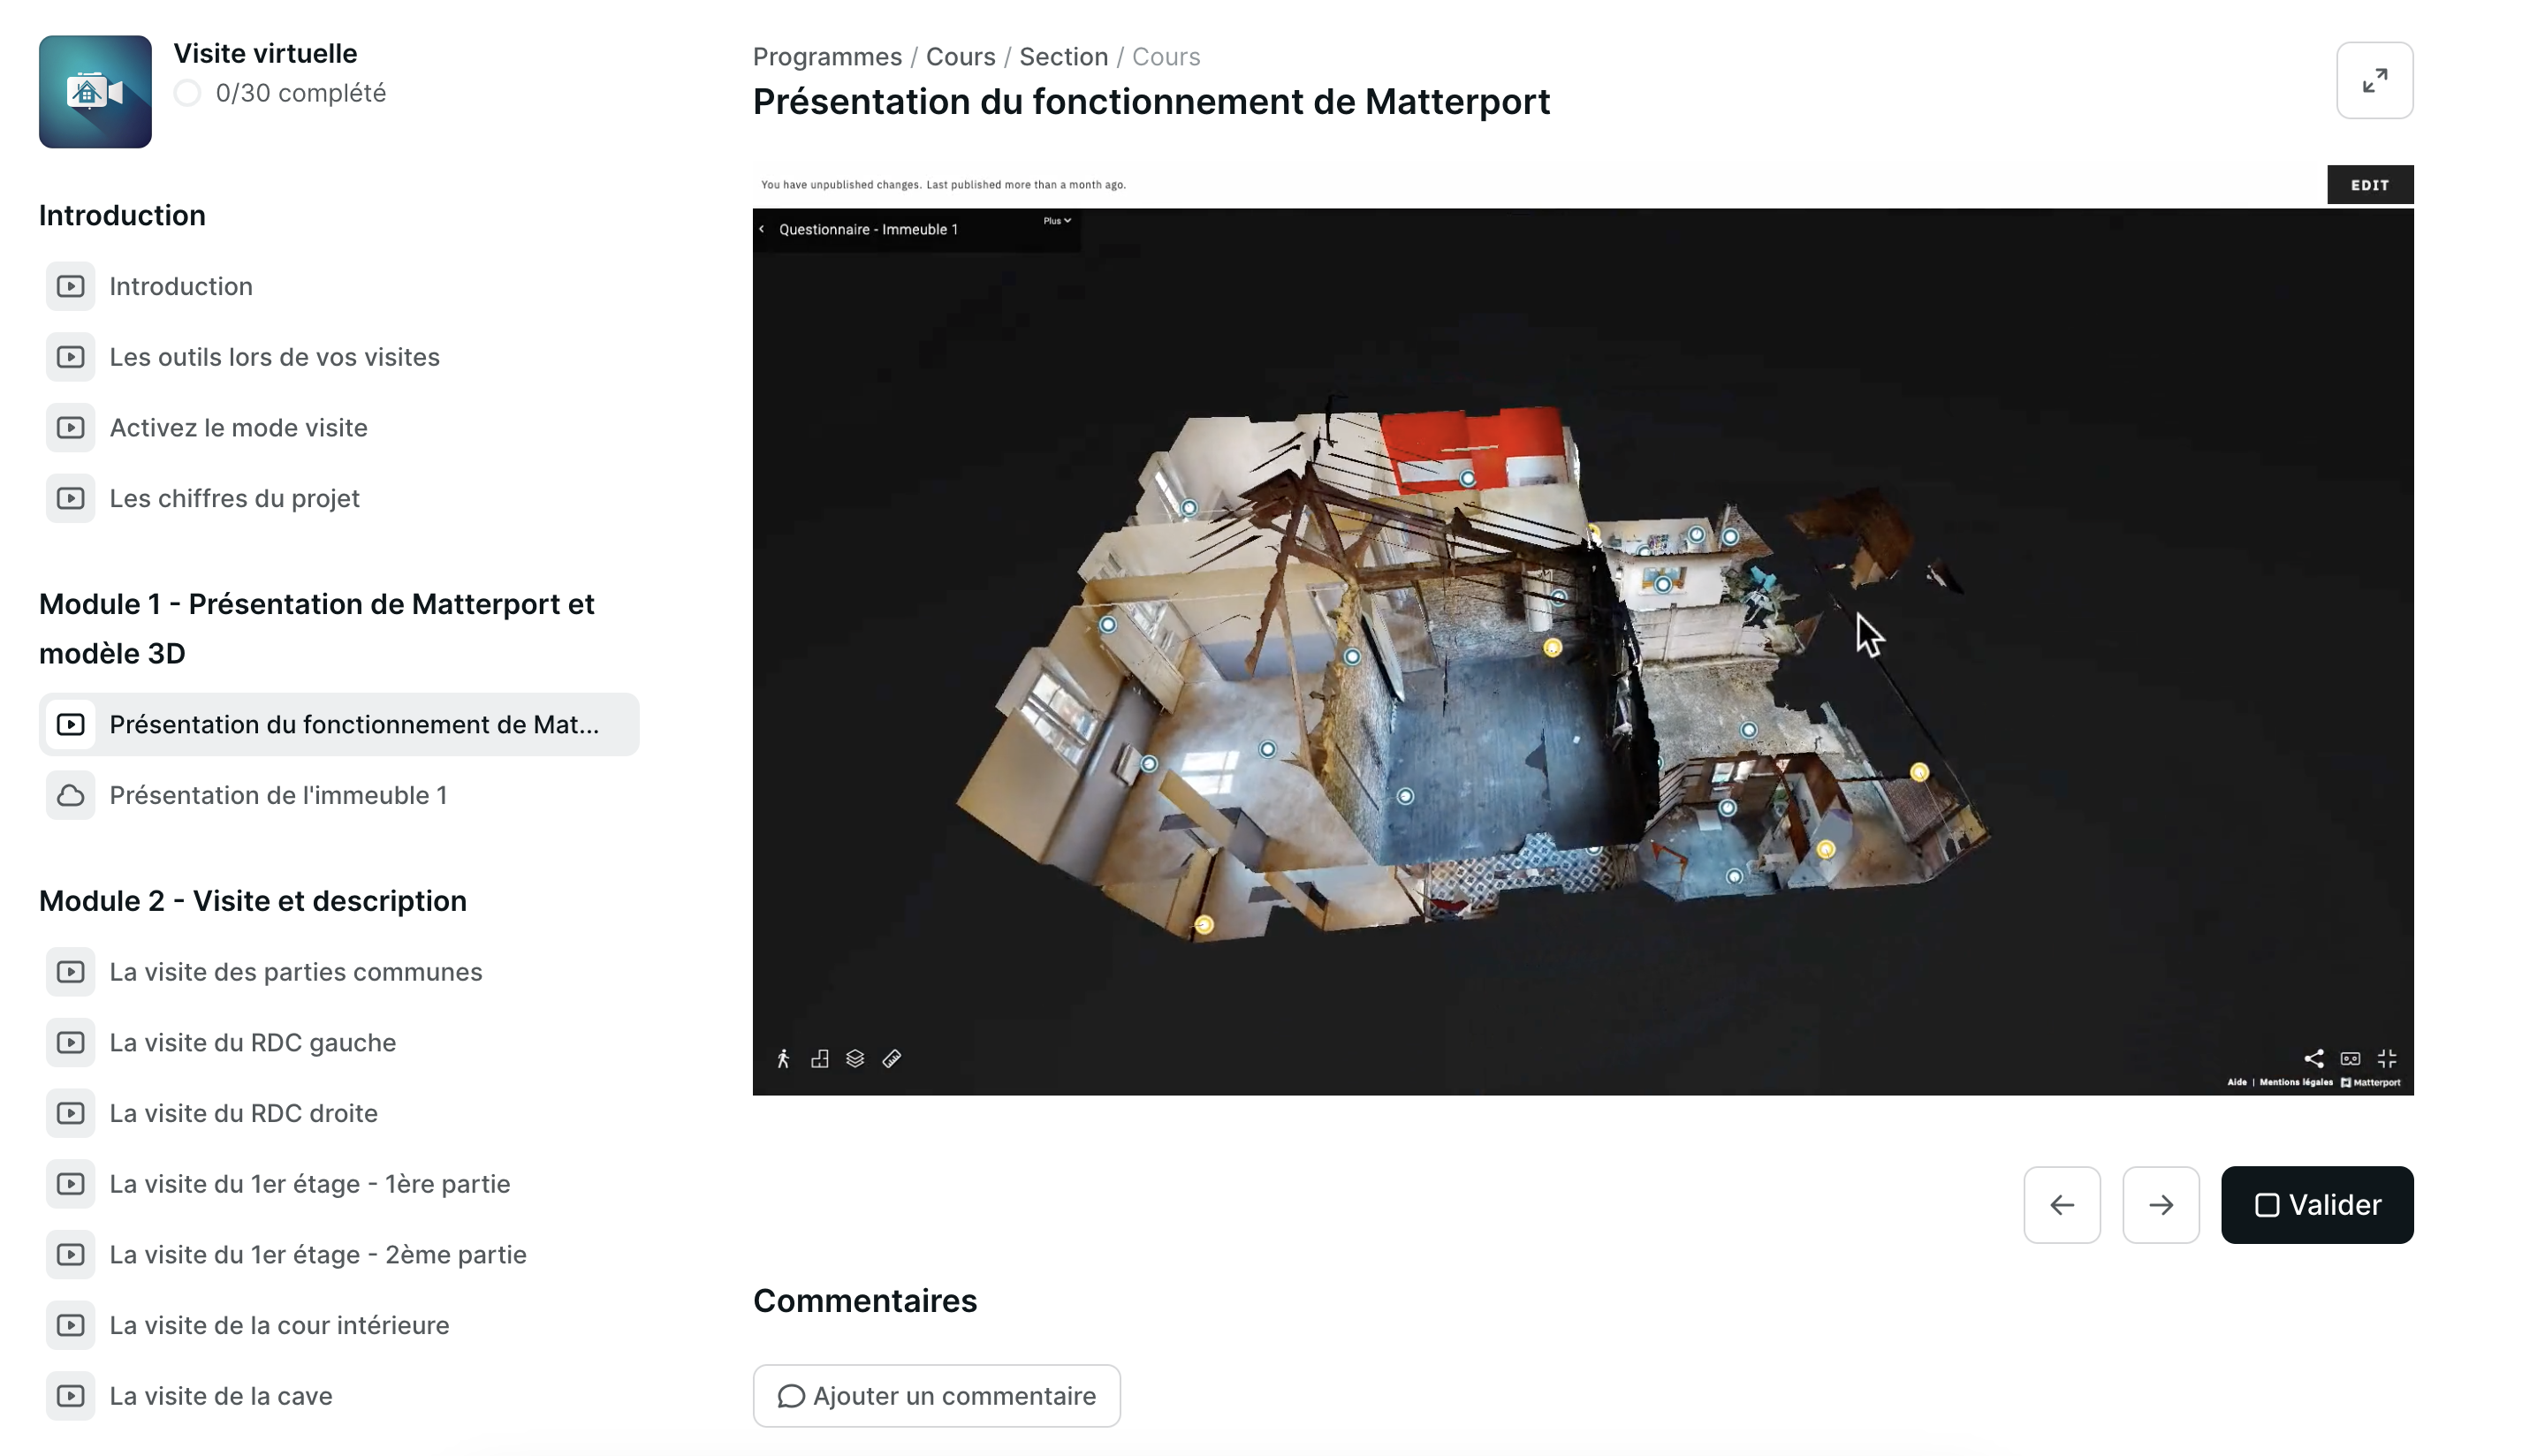The width and height of the screenshot is (2522, 1456).
Task: Enable VR headset mode icon
Action: [x=2350, y=1058]
